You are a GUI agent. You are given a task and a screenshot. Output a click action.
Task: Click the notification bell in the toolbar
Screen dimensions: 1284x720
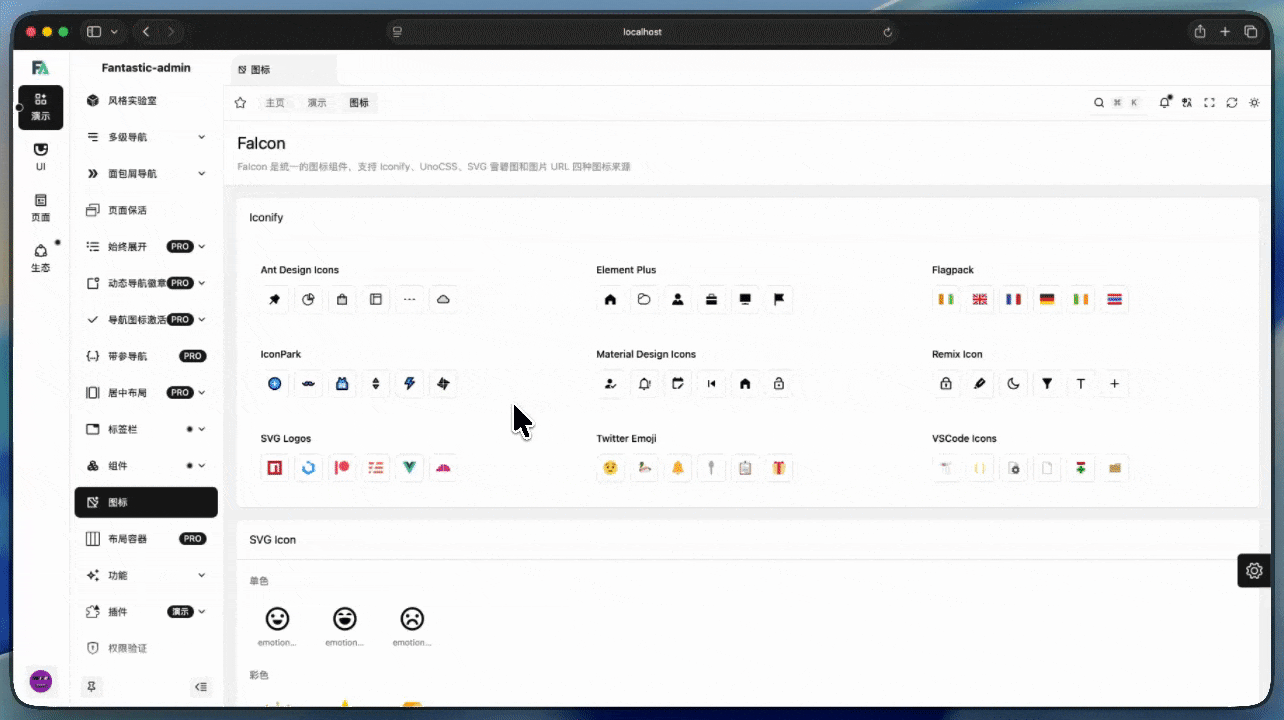[x=1164, y=103]
